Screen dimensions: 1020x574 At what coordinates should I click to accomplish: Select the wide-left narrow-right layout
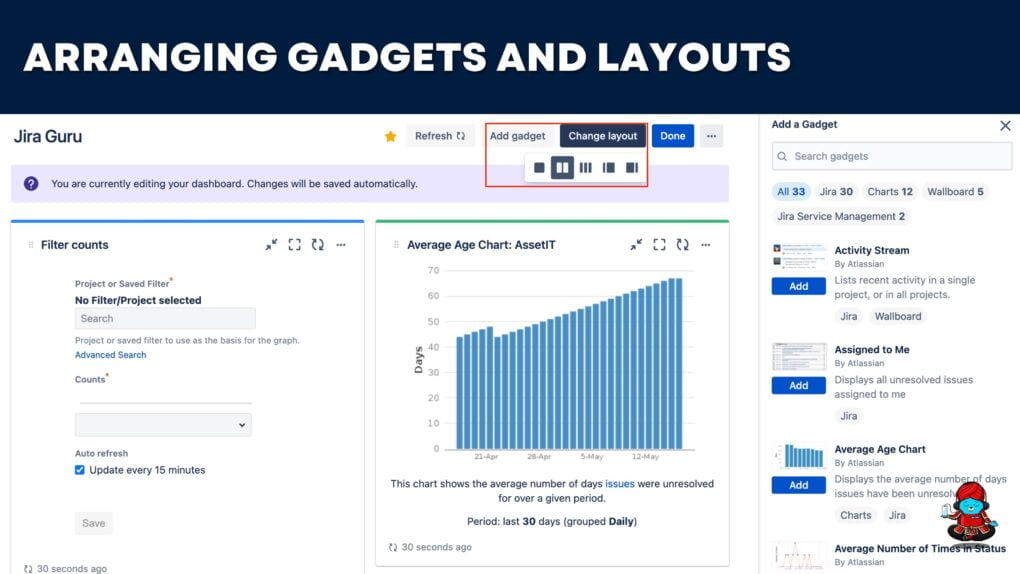pos(632,168)
